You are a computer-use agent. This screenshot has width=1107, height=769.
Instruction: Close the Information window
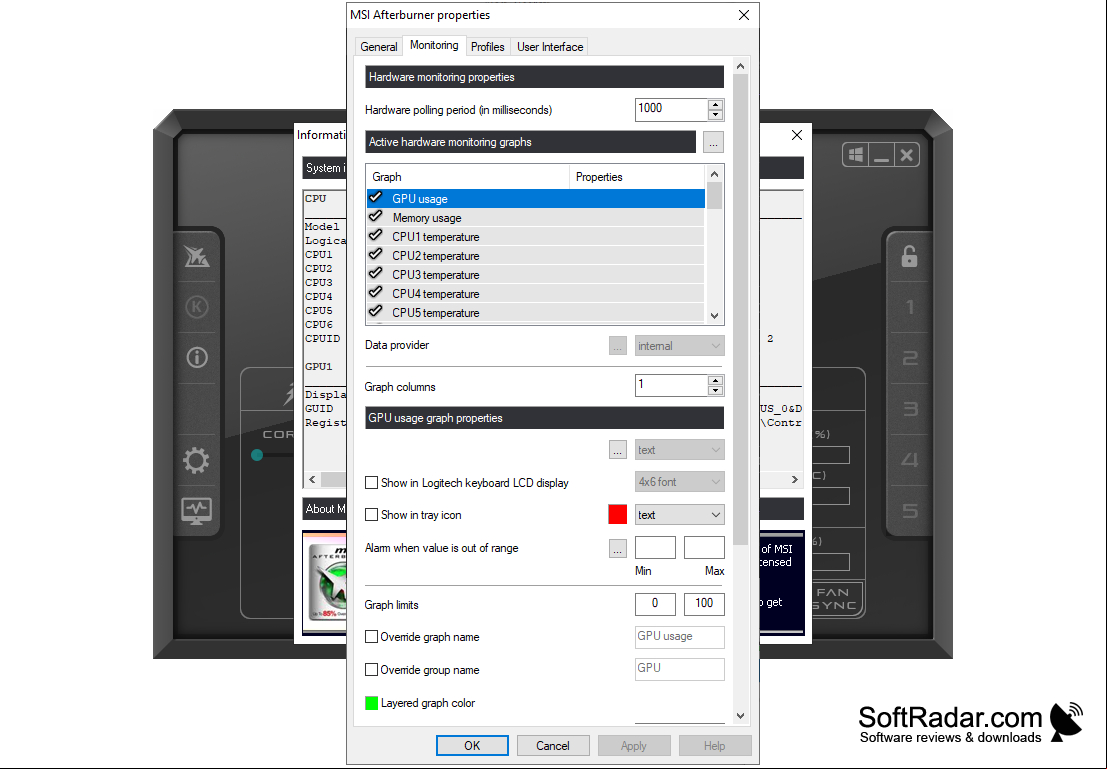(x=796, y=135)
